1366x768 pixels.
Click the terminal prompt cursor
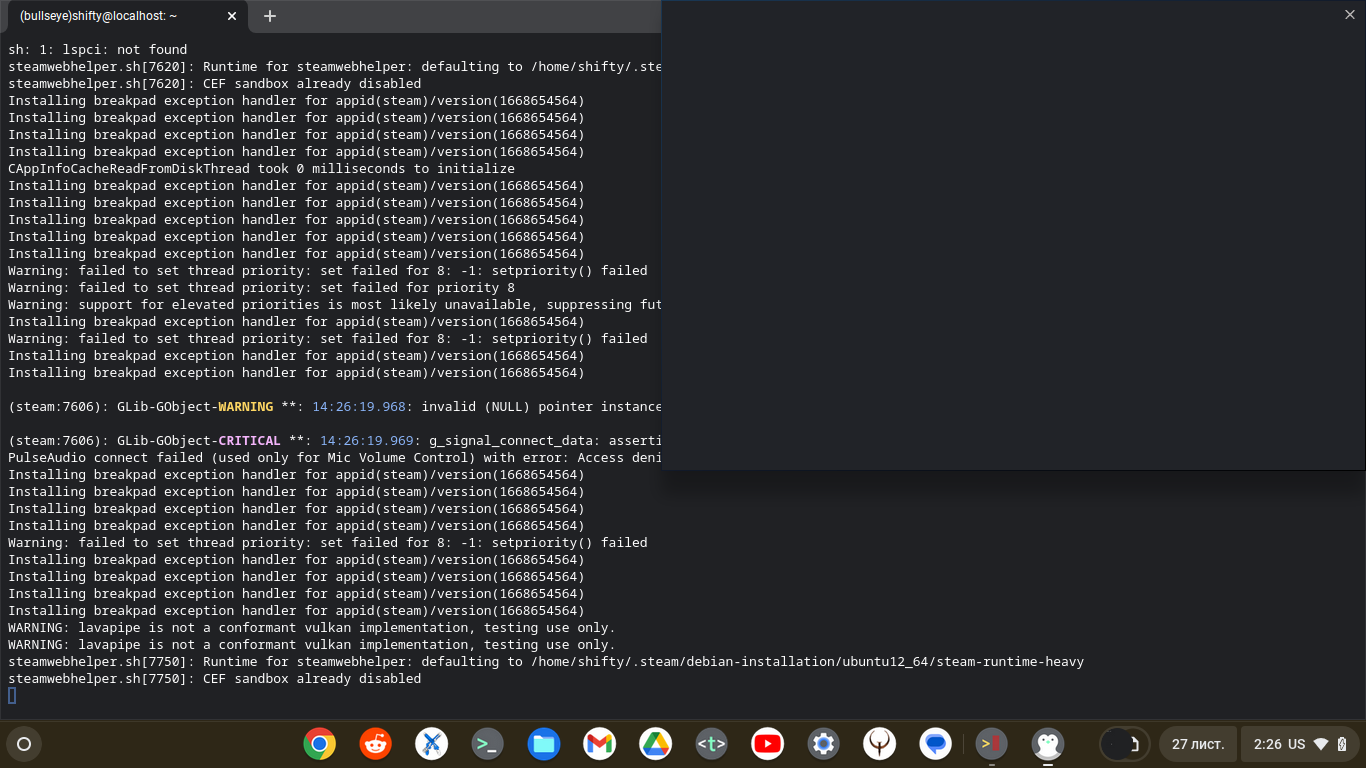(11, 695)
